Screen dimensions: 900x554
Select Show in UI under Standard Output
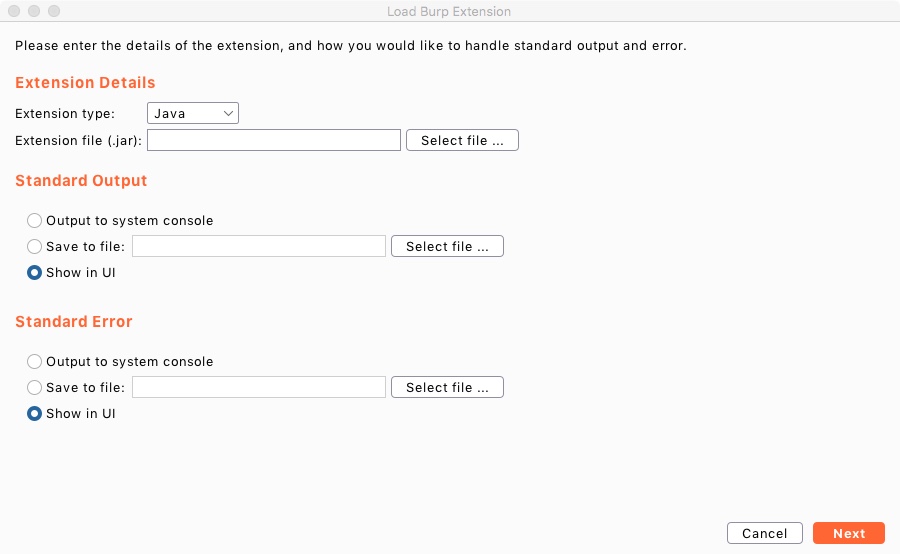[x=34, y=273]
